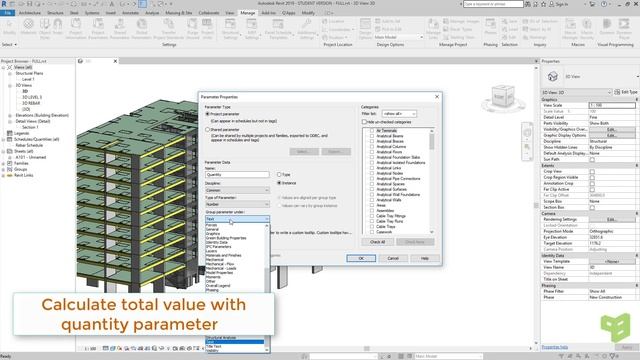Check Air Terminals category

372,131
